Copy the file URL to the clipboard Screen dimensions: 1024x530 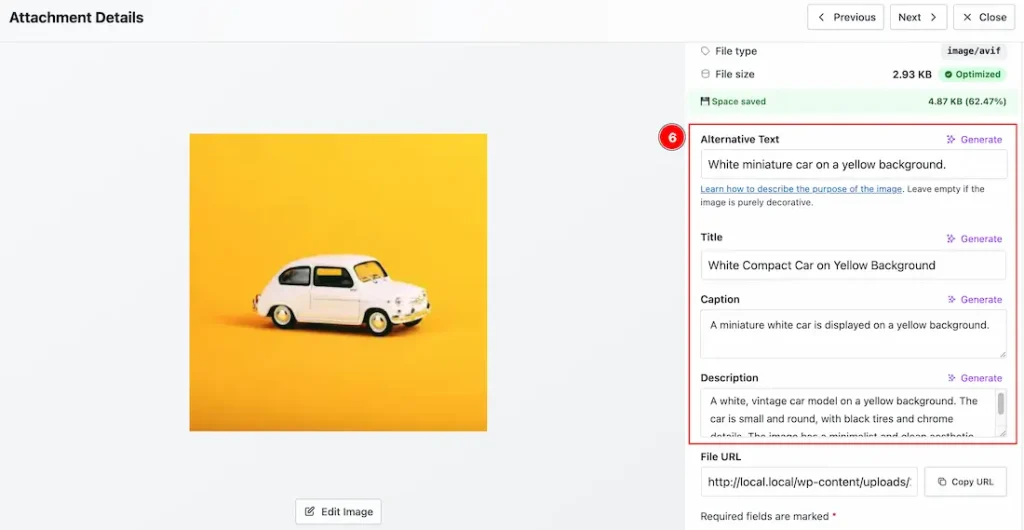[966, 482]
